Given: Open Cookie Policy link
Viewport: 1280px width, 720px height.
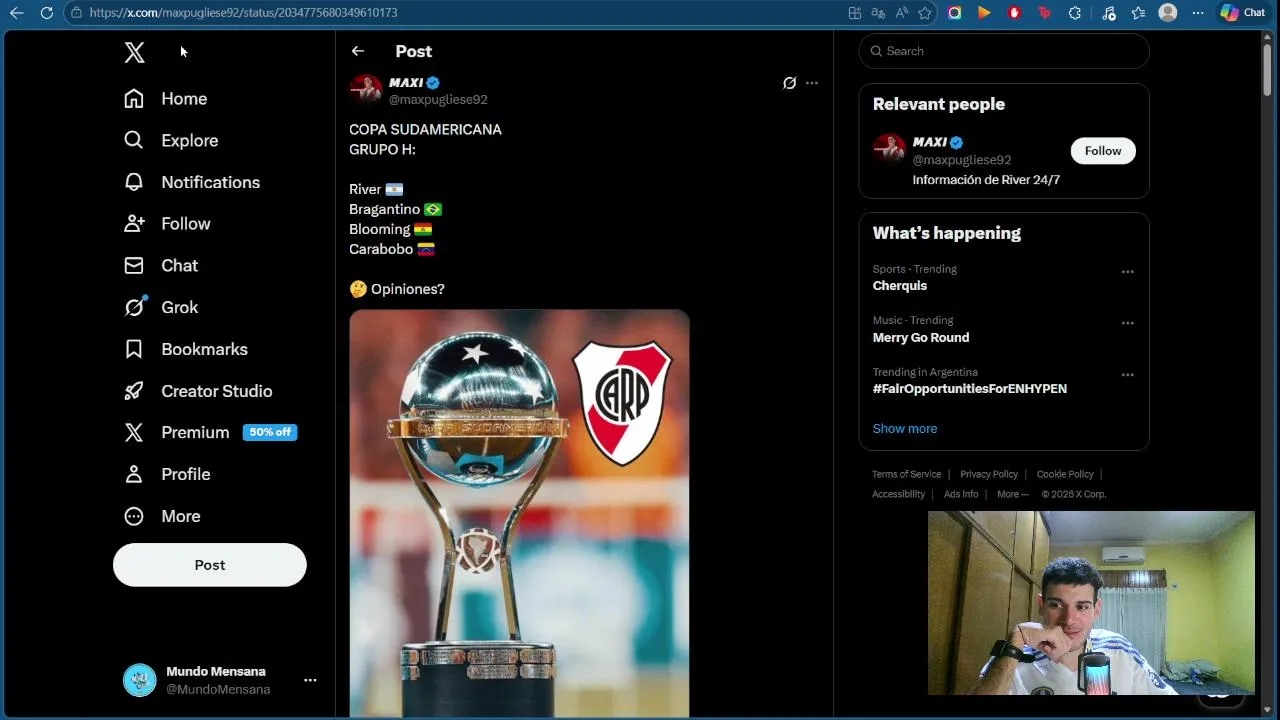Looking at the screenshot, I should (1065, 474).
